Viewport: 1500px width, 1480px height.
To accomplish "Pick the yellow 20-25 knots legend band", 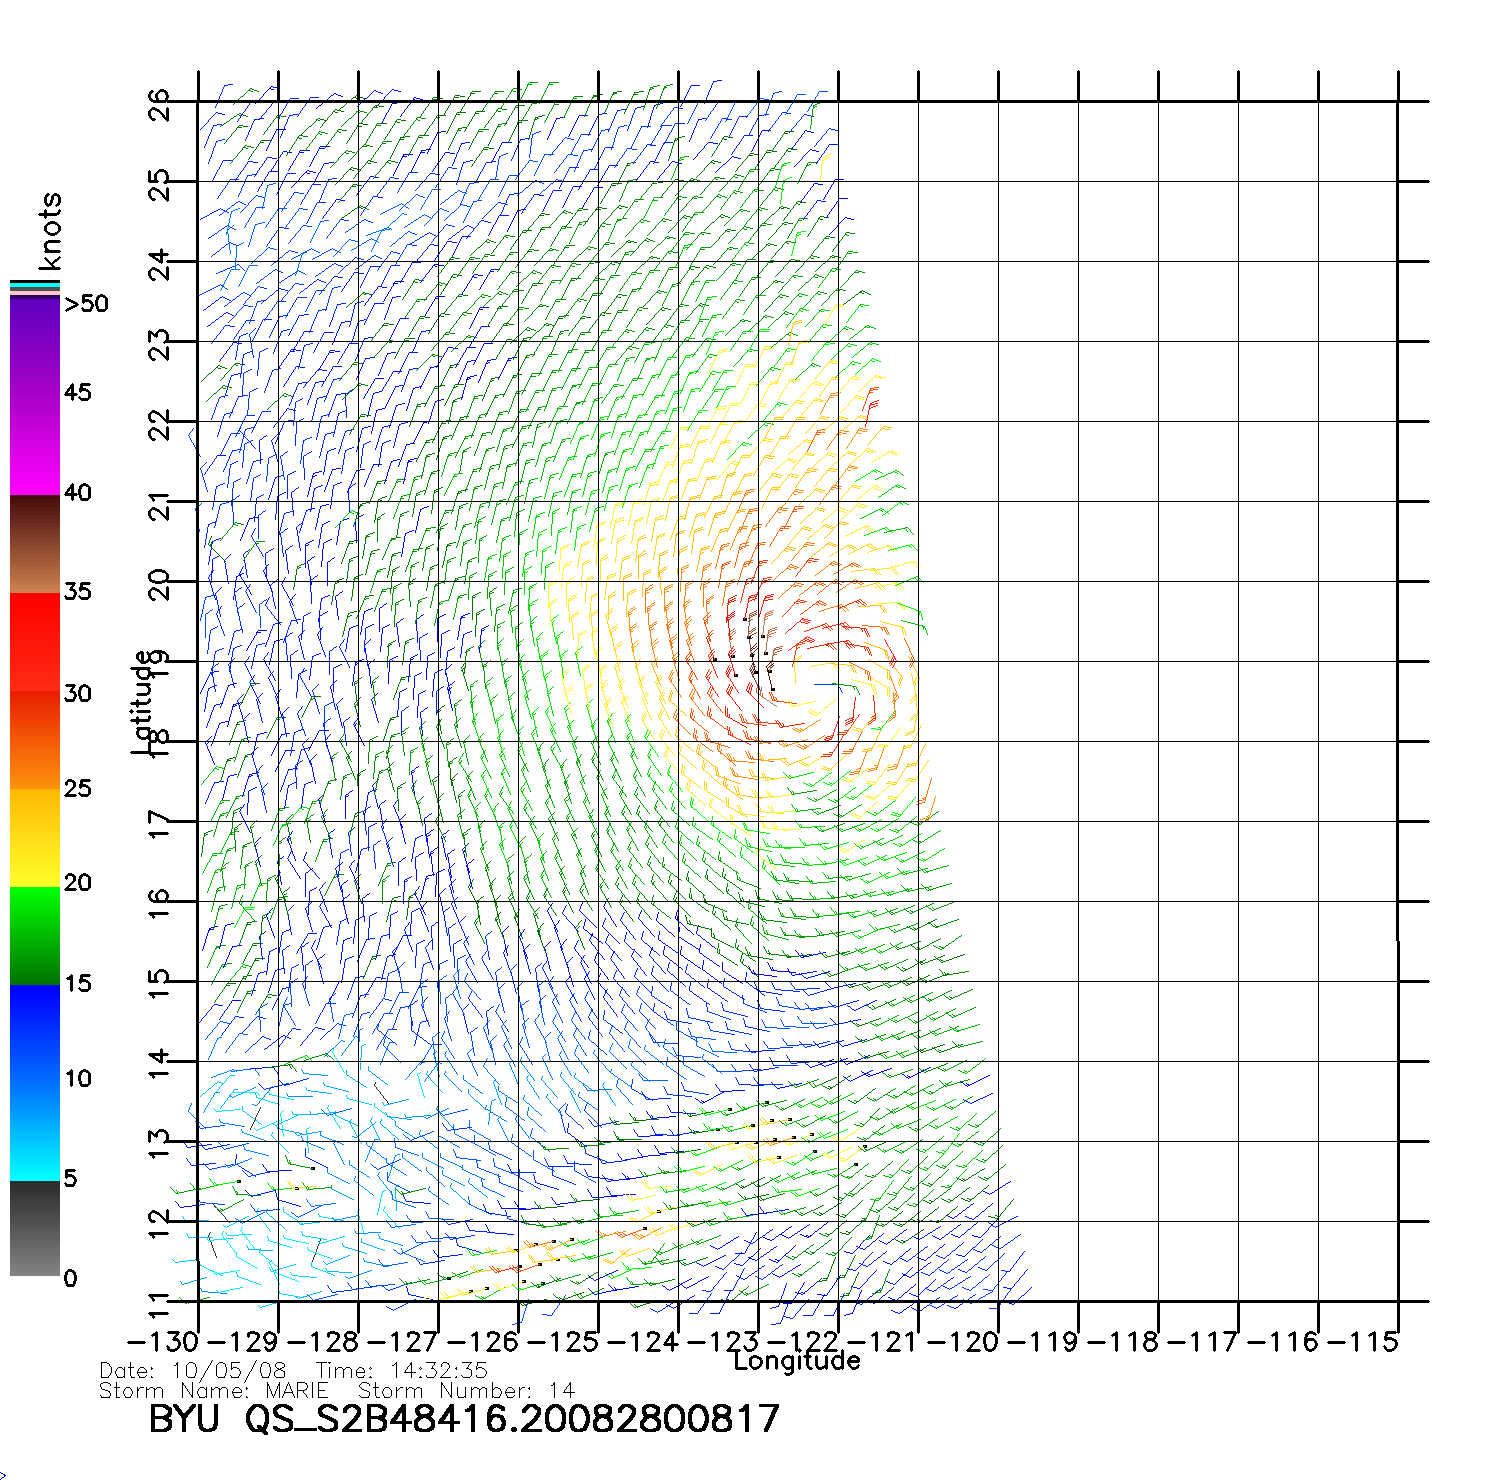I will (35, 838).
